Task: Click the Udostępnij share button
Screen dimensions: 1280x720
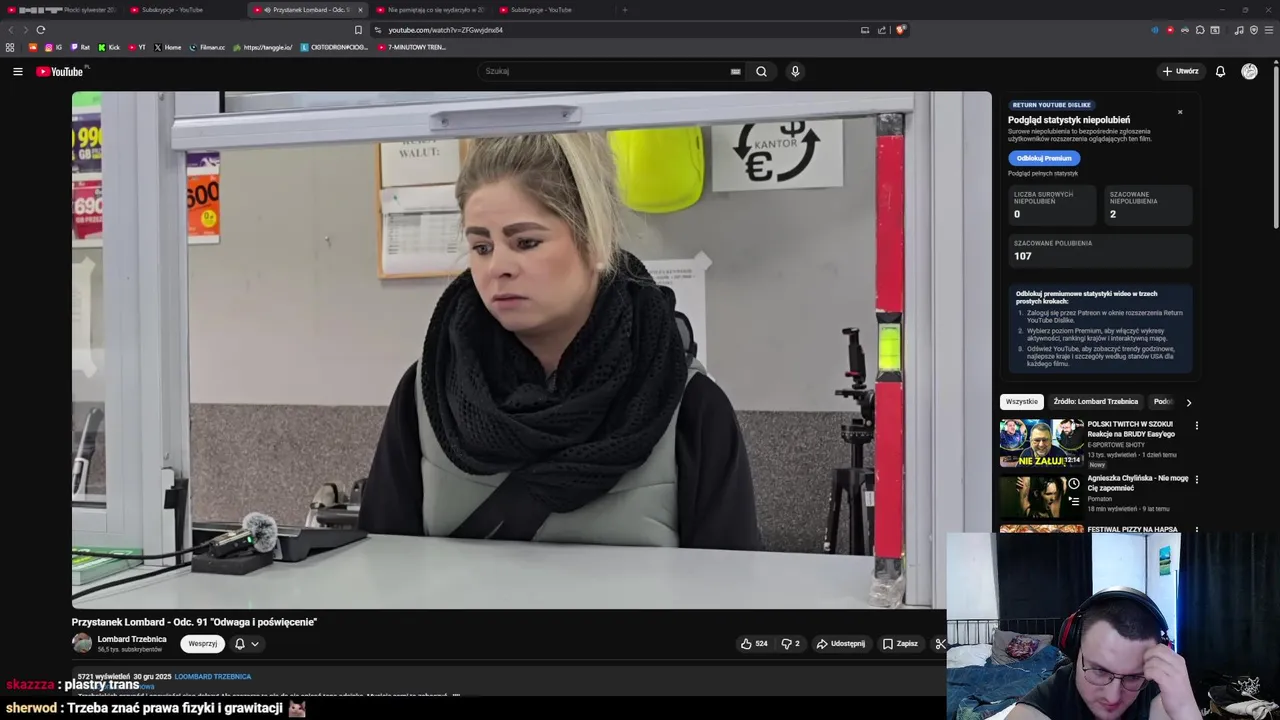Action: 840,644
